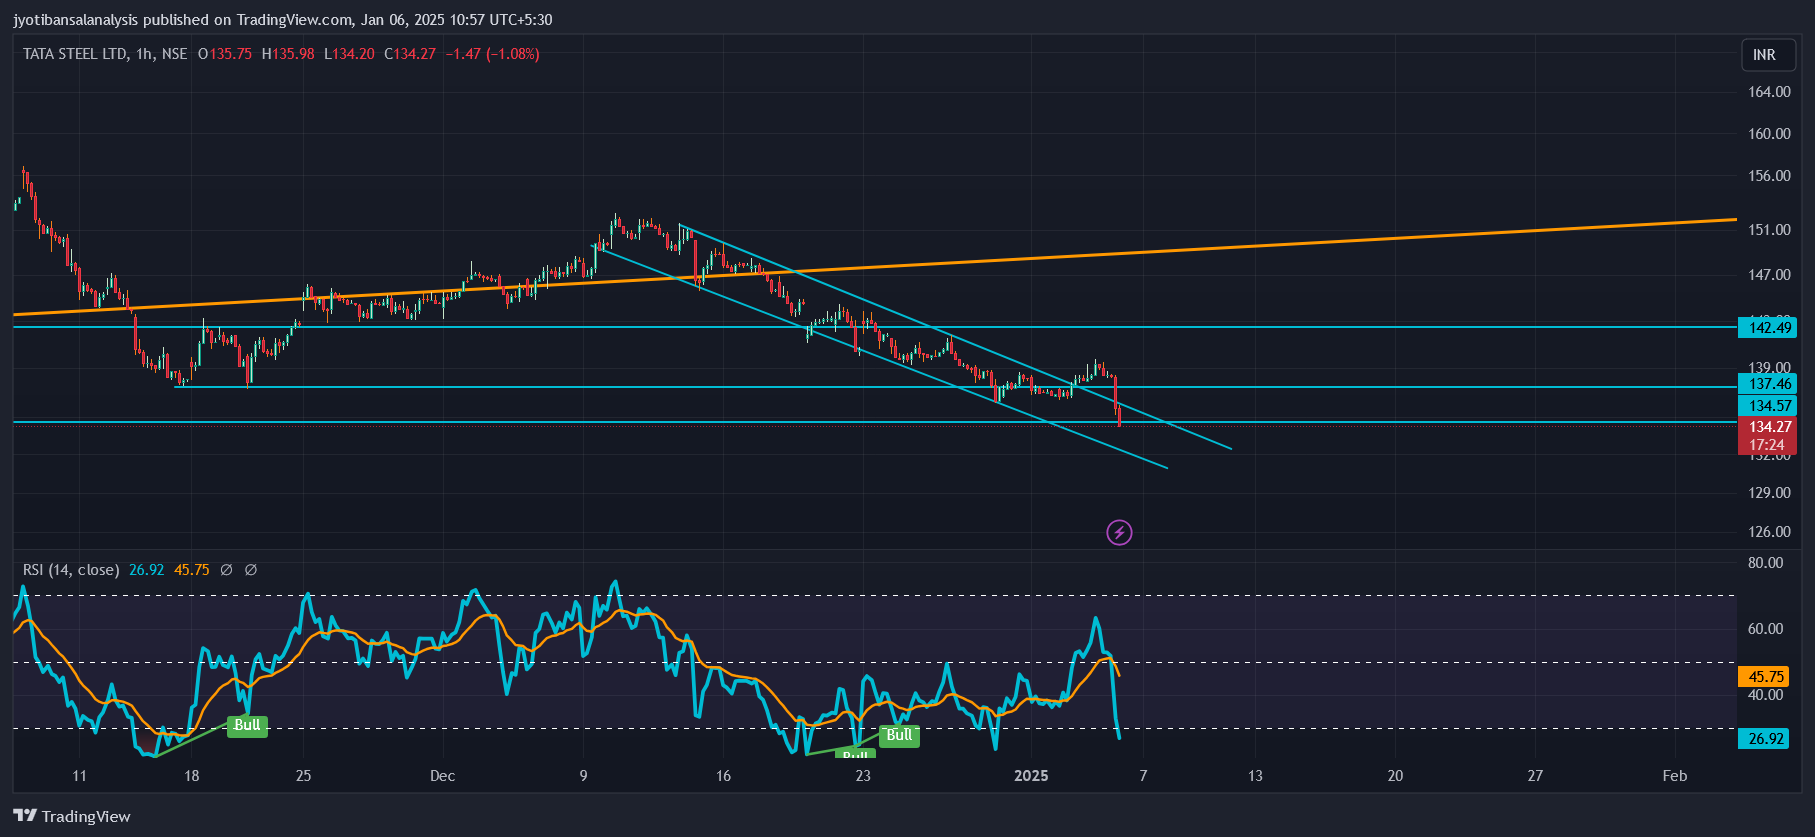Click the first Bull divergence label near 18
The image size is (1815, 837).
(247, 726)
